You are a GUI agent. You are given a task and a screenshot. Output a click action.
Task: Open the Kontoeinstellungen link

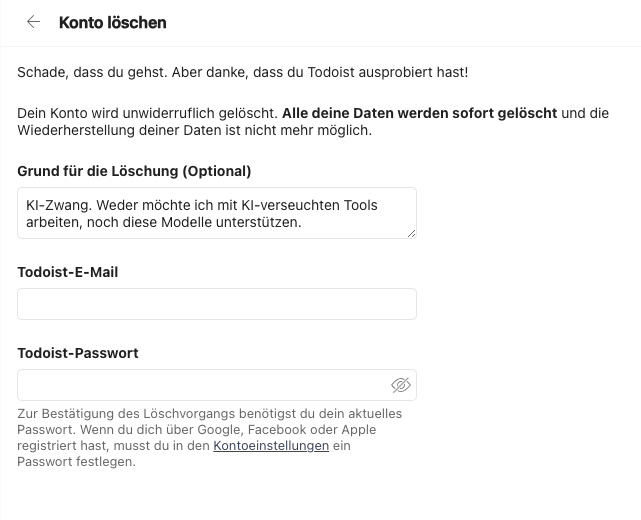271,446
